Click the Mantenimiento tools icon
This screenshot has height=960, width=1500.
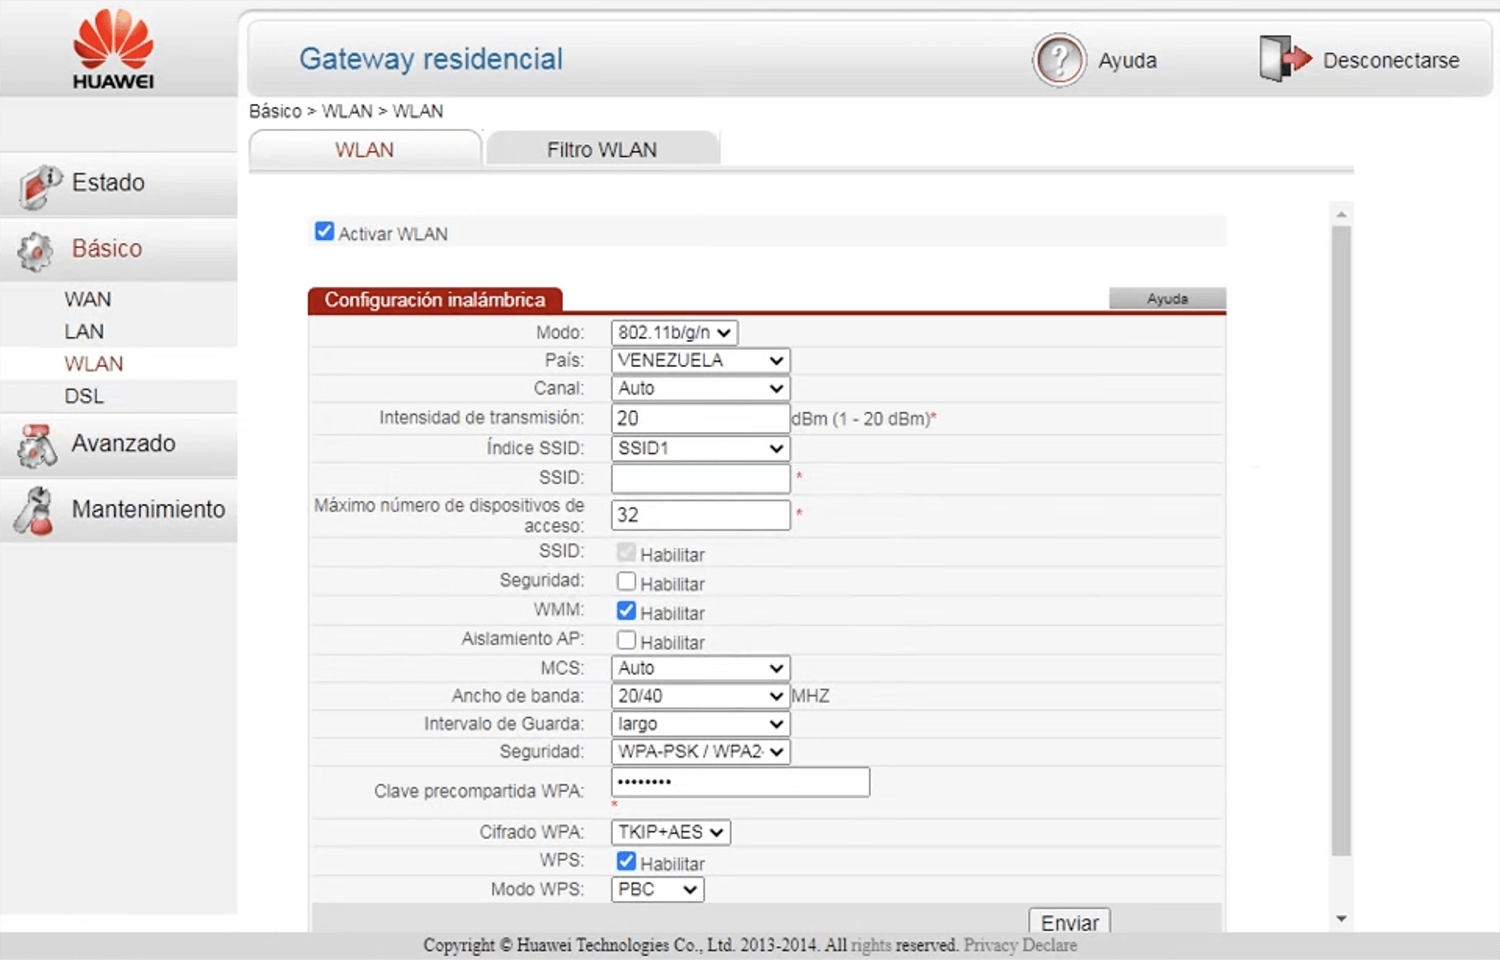(35, 511)
